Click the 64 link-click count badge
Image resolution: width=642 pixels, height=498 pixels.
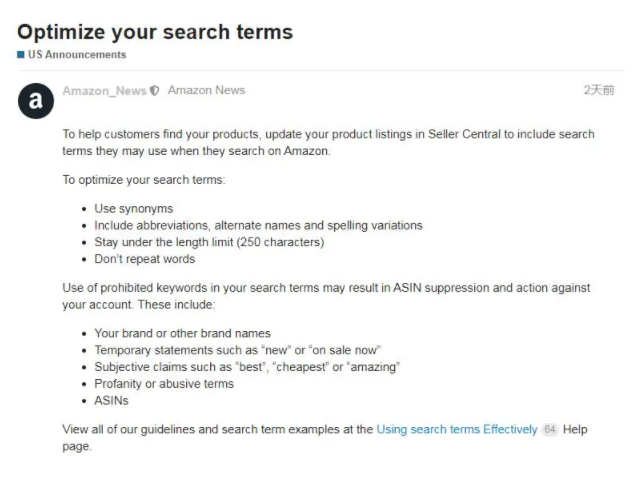tap(550, 429)
